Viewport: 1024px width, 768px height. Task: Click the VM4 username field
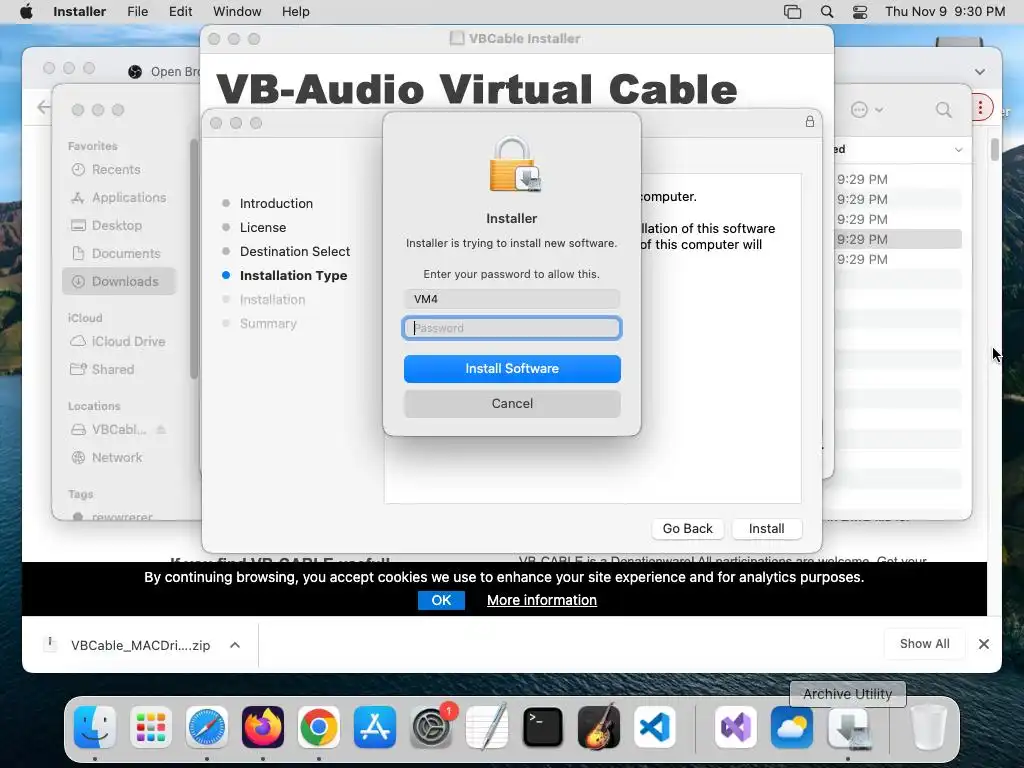click(512, 299)
